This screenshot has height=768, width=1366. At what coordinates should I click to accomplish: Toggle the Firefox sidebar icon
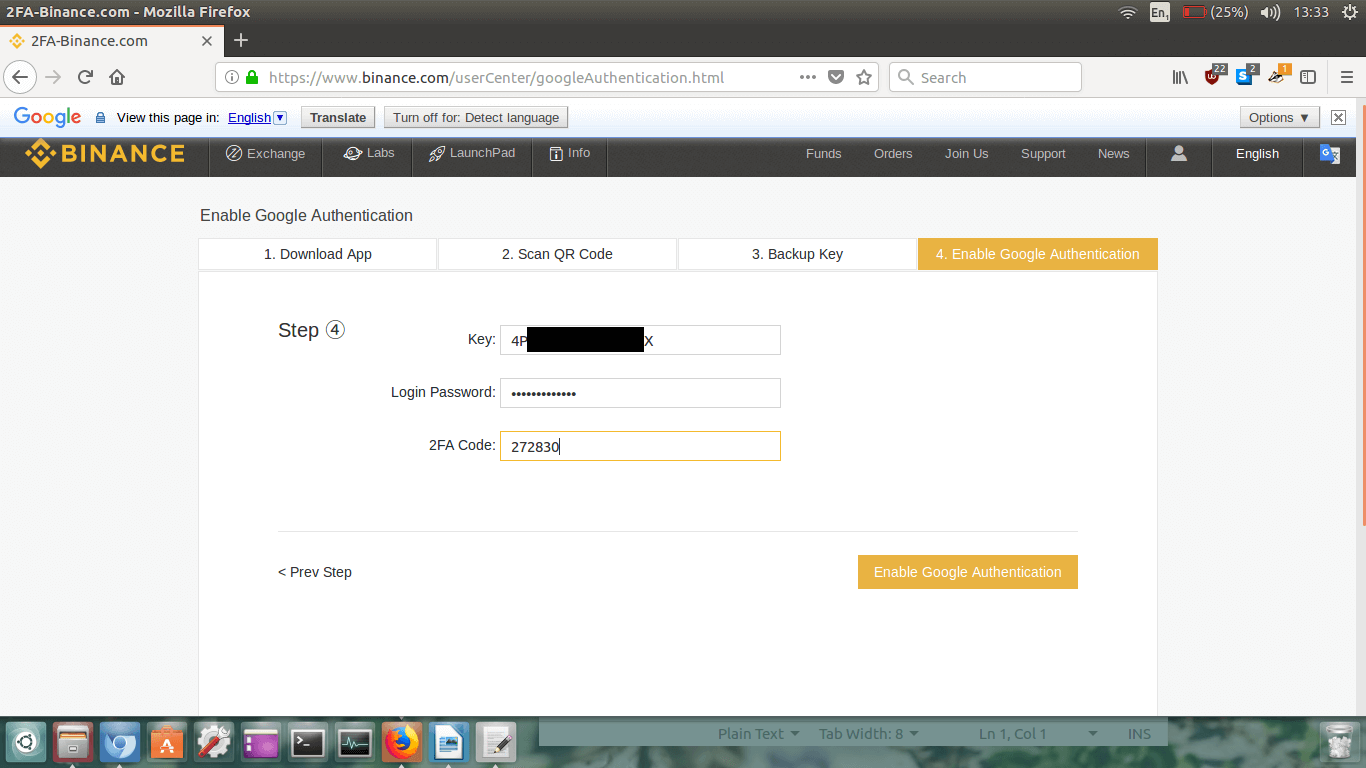(x=1307, y=77)
